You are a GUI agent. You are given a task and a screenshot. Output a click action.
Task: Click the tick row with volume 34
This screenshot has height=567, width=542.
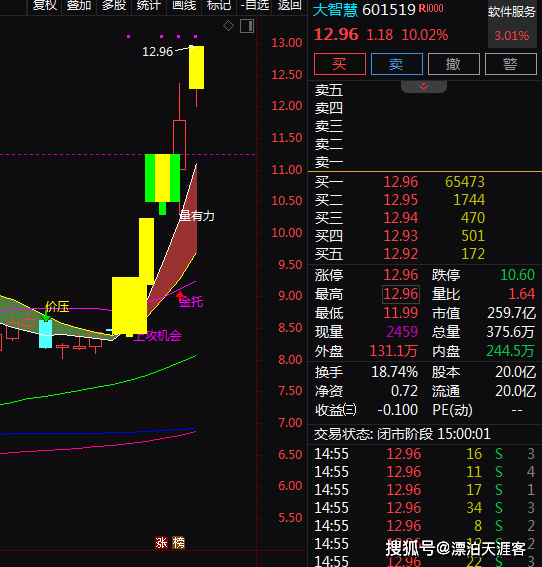coord(424,508)
